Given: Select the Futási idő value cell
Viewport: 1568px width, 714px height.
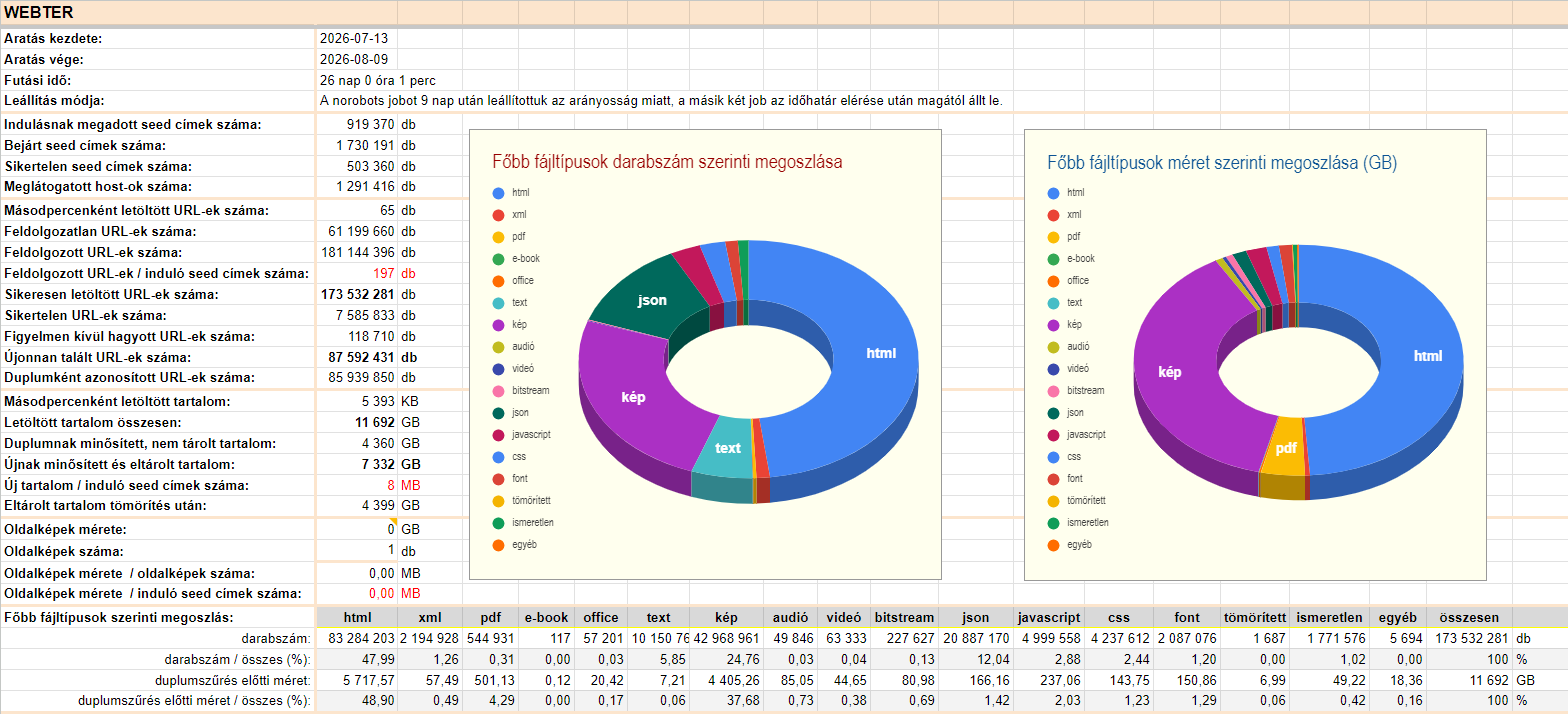Looking at the screenshot, I should [x=378, y=80].
